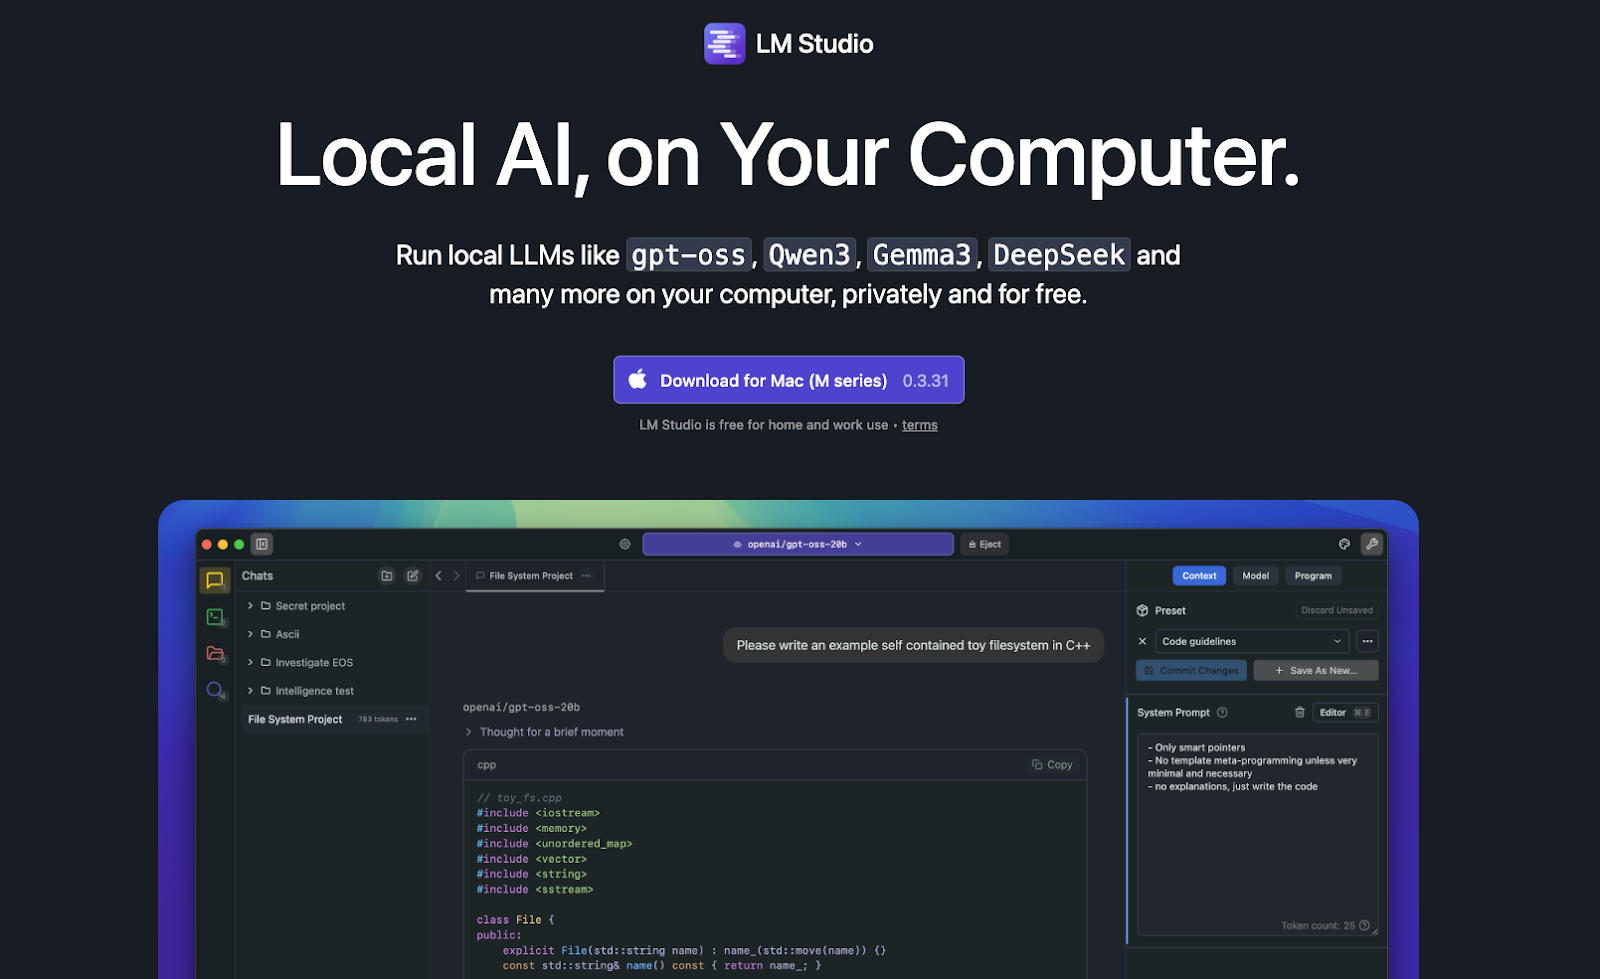Click the System Prompt help icon
Image resolution: width=1600 pixels, height=979 pixels.
[1222, 713]
